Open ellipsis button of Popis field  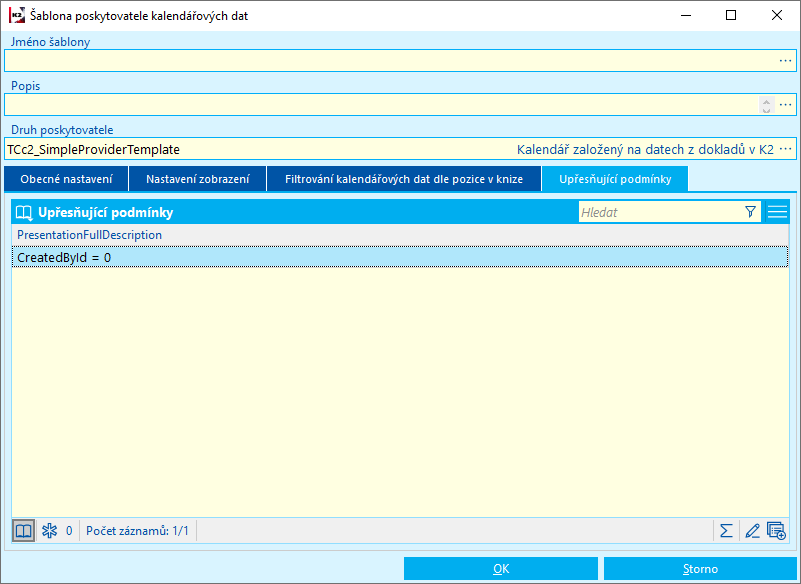click(x=785, y=105)
